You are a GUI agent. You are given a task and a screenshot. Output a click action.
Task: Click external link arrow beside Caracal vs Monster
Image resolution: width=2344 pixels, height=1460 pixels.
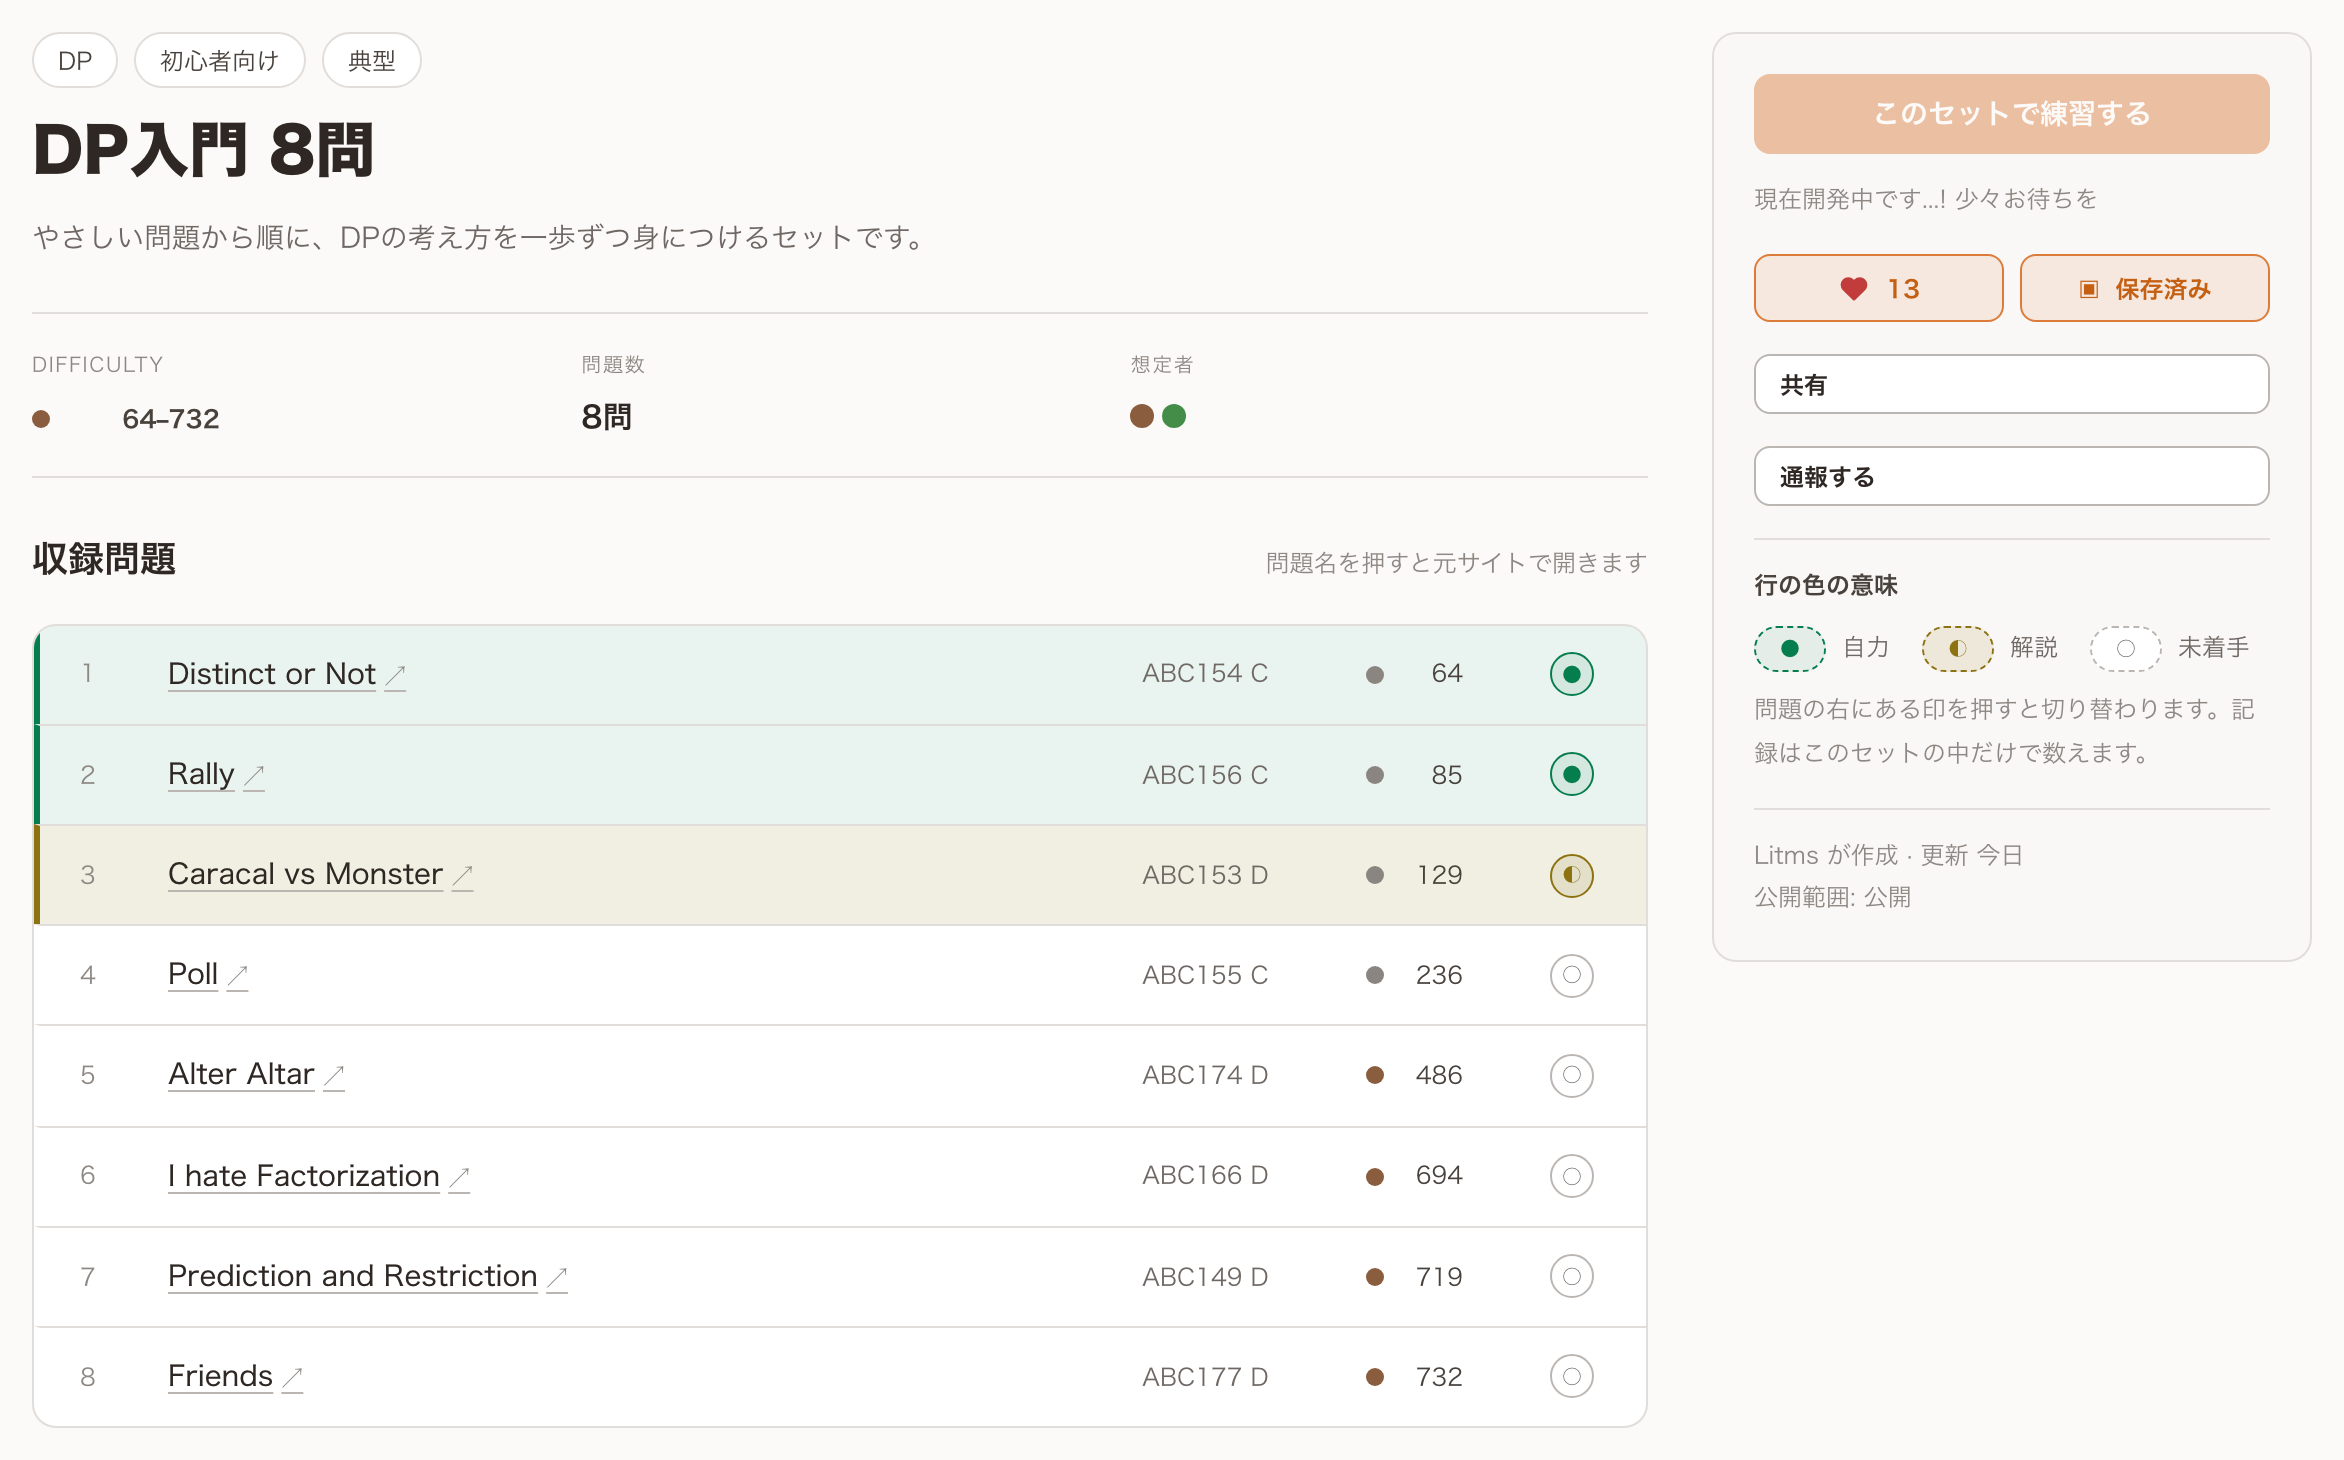pos(463,876)
